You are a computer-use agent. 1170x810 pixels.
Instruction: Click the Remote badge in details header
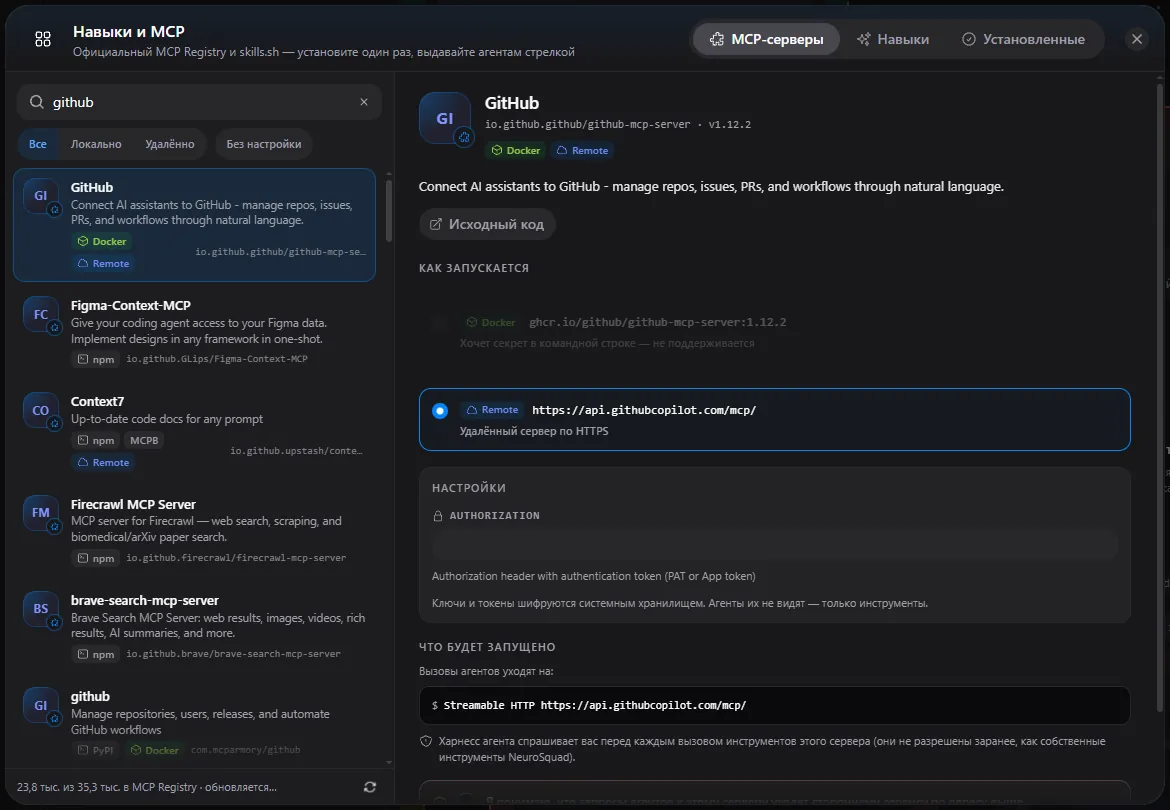tap(583, 151)
